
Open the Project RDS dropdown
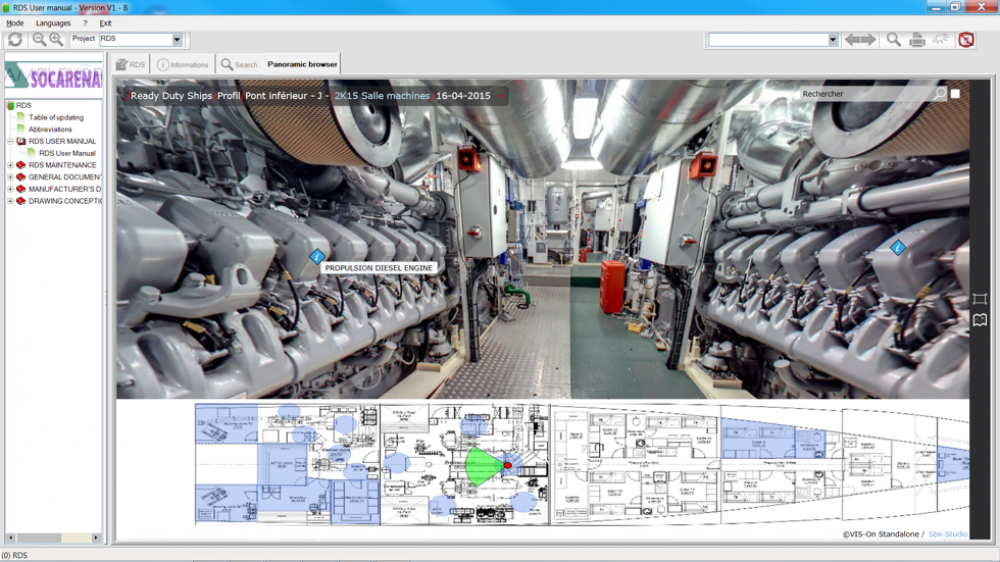click(x=177, y=40)
